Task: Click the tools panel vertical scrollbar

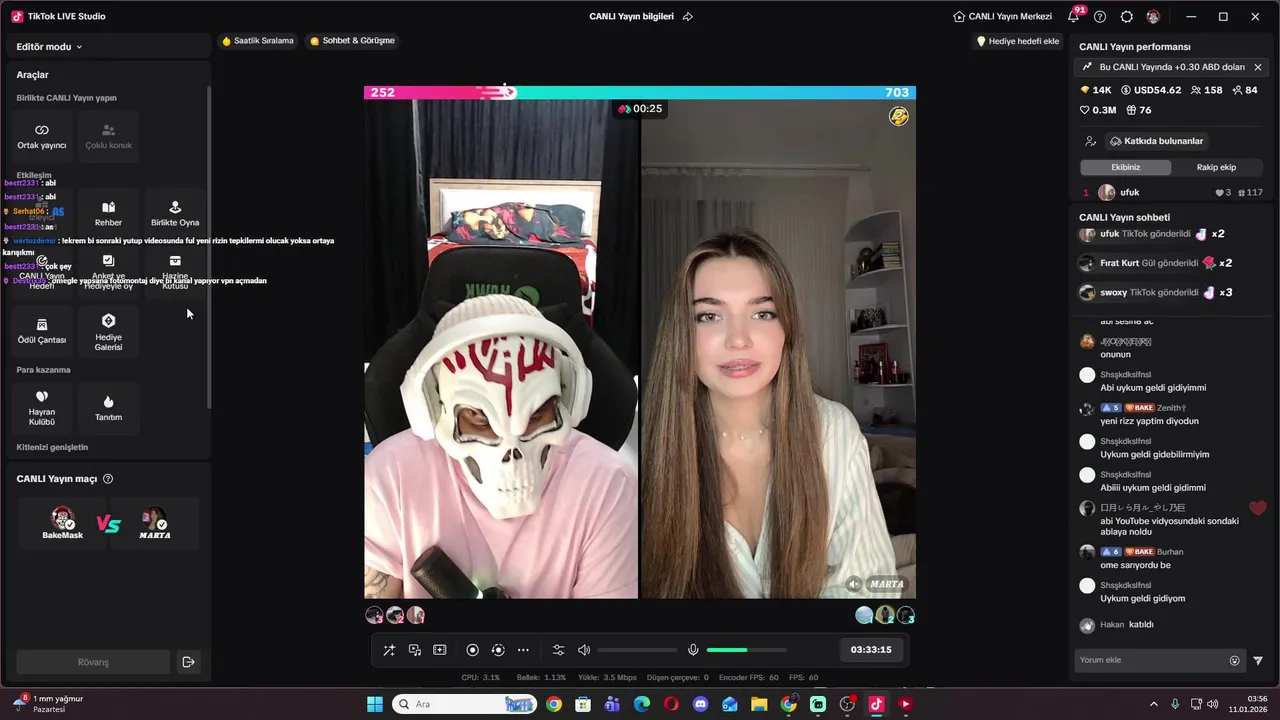Action: click(209, 246)
